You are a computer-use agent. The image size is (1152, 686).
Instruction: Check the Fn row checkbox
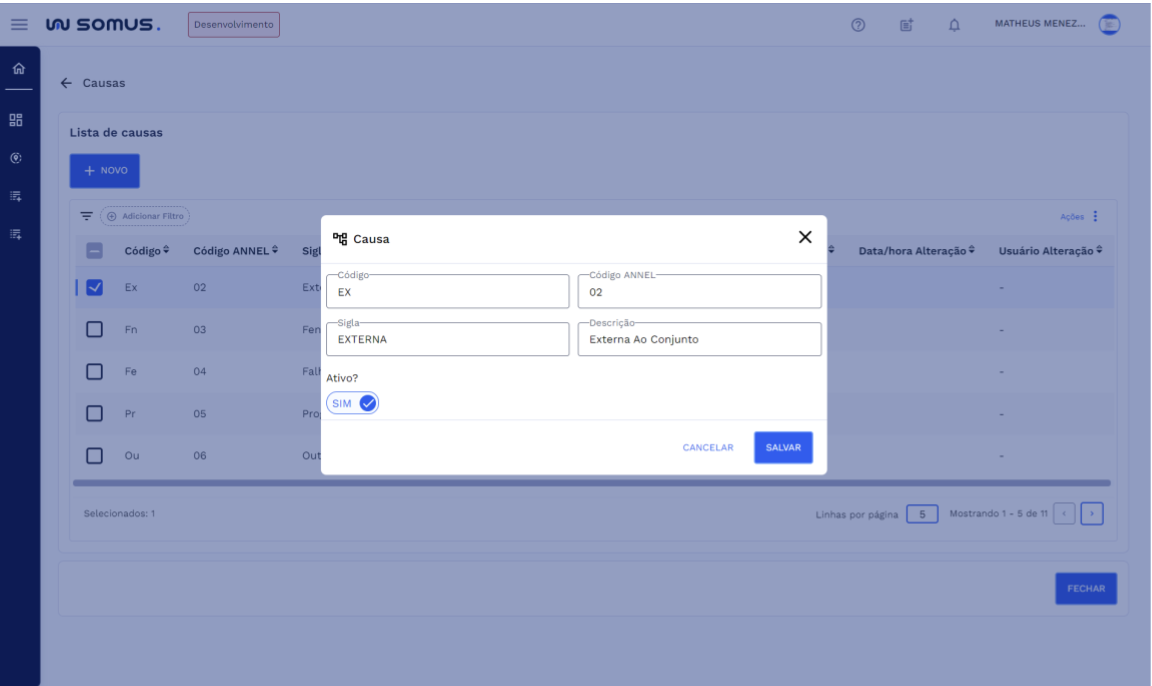point(95,329)
